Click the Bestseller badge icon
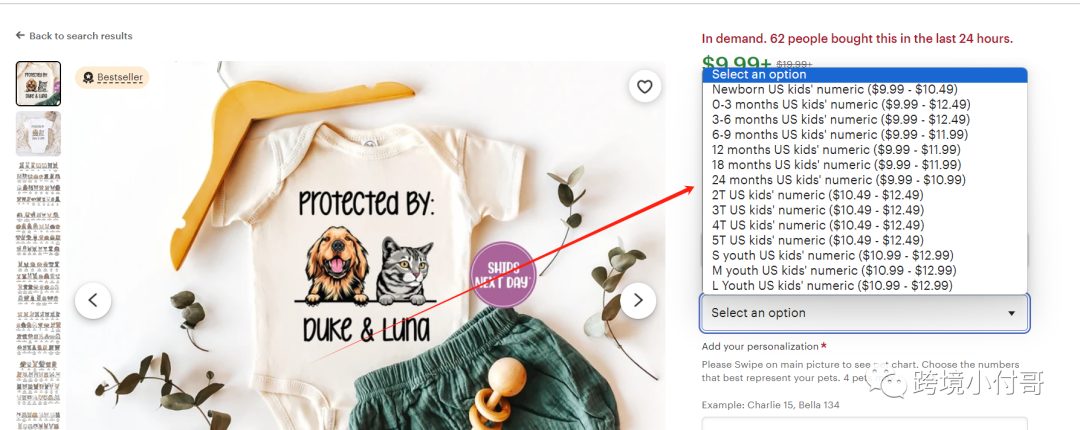Viewport: 1080px width, 430px height. [x=88, y=78]
